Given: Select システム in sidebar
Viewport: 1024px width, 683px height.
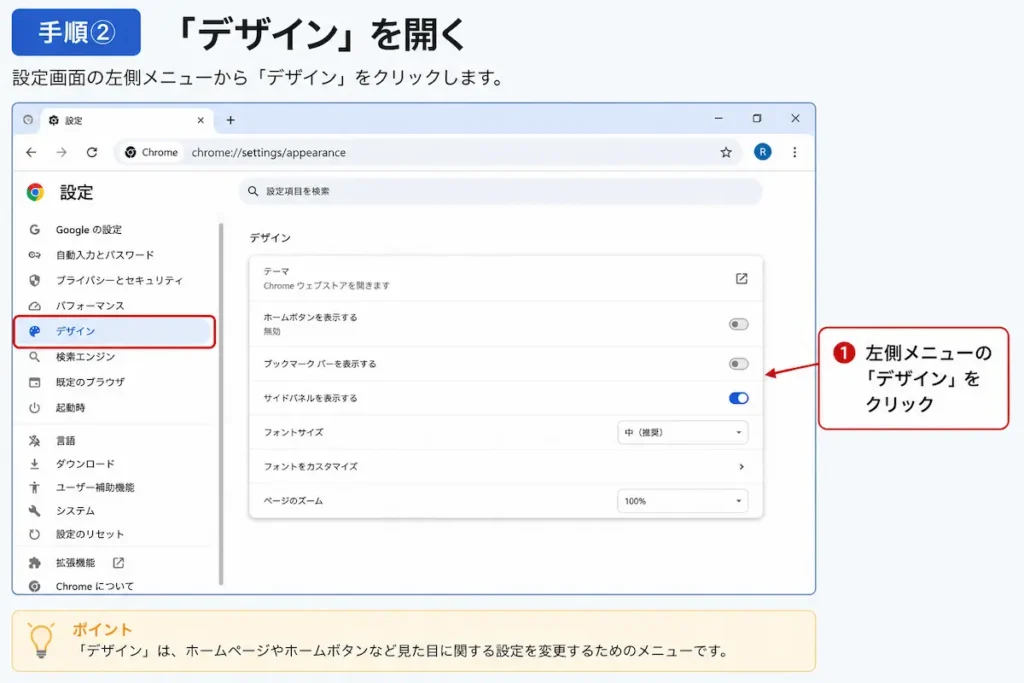Looking at the screenshot, I should click(x=75, y=511).
